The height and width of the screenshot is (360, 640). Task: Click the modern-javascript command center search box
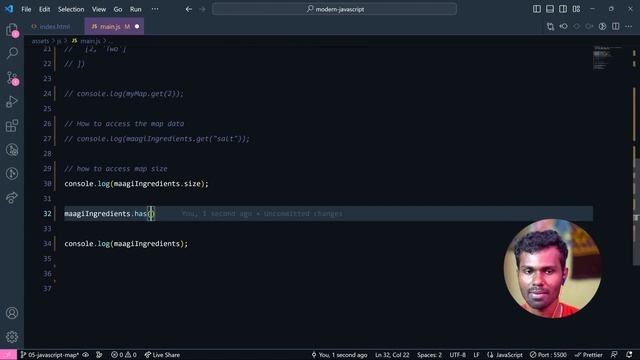click(x=334, y=9)
